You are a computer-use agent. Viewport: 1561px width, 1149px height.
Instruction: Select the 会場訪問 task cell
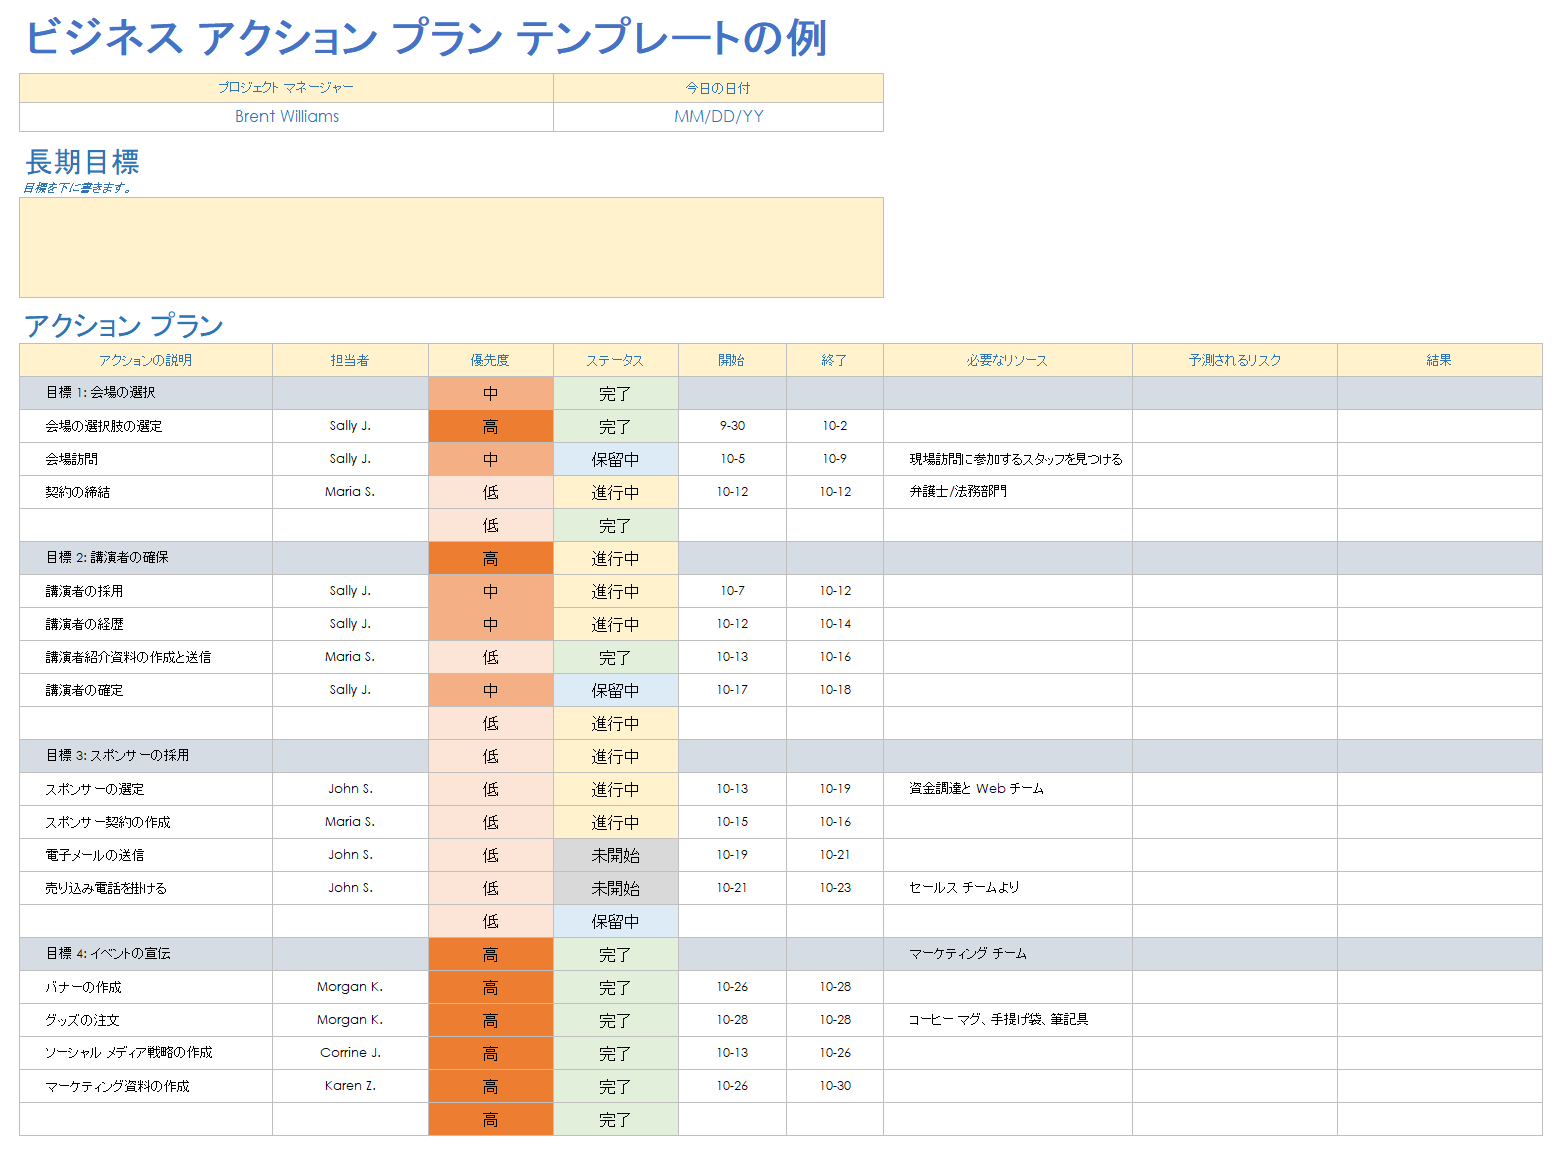146,459
